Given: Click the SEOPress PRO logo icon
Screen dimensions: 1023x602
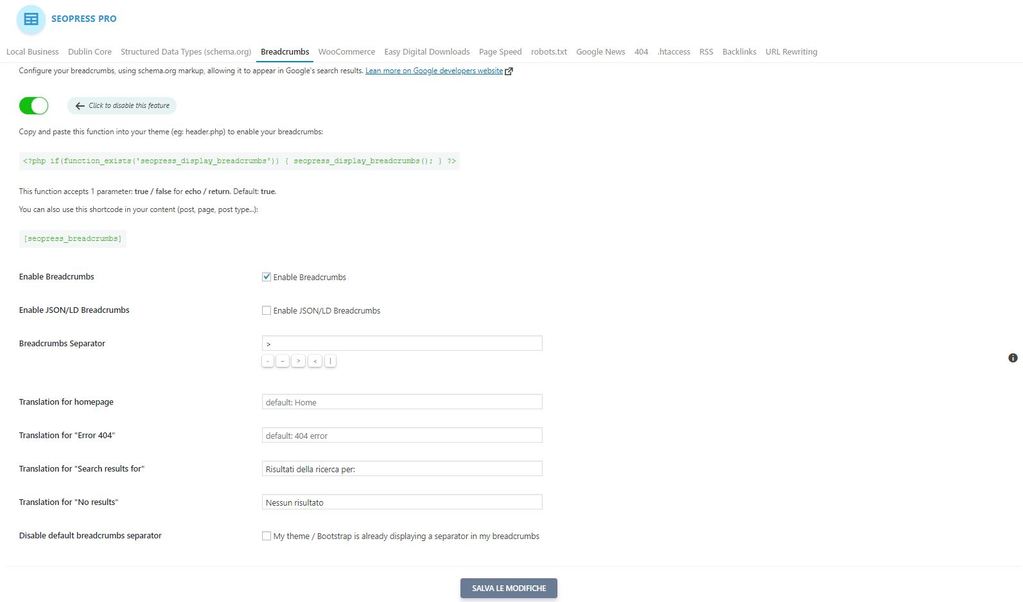Looking at the screenshot, I should click(x=31, y=20).
